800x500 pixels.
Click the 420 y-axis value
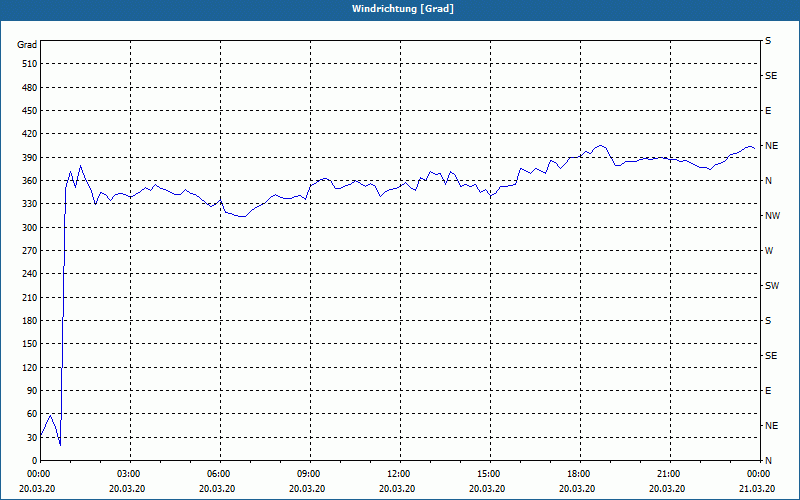(30, 134)
